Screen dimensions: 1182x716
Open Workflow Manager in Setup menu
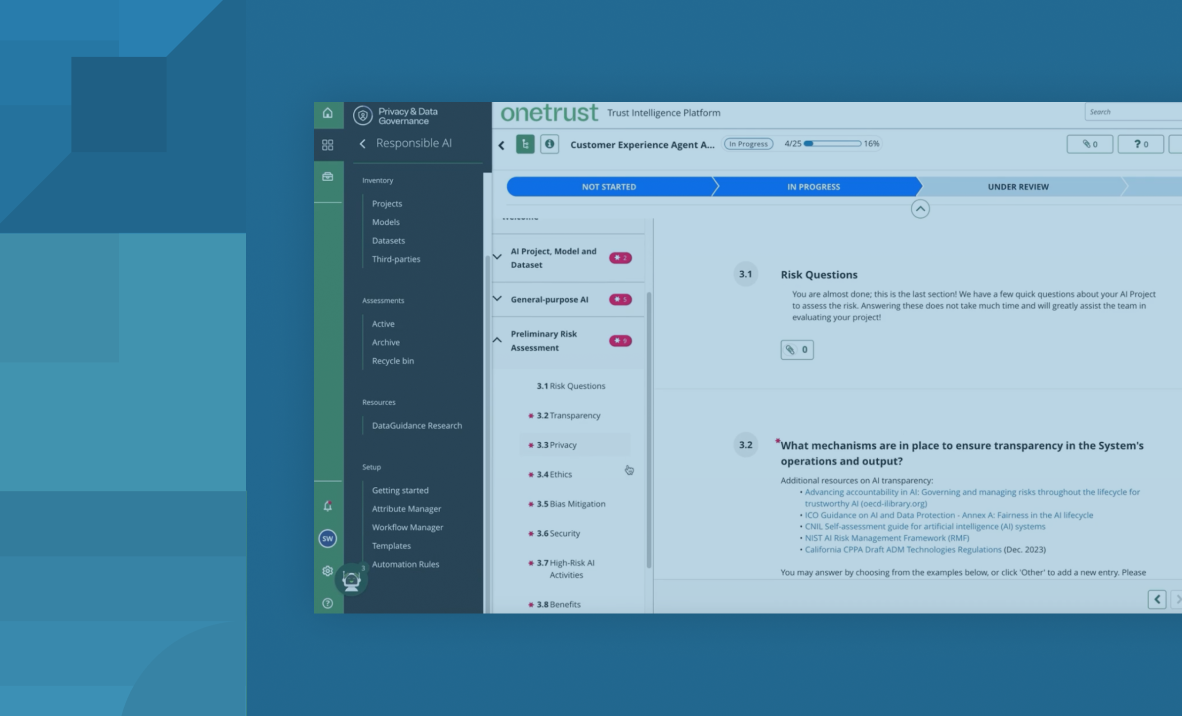click(407, 527)
